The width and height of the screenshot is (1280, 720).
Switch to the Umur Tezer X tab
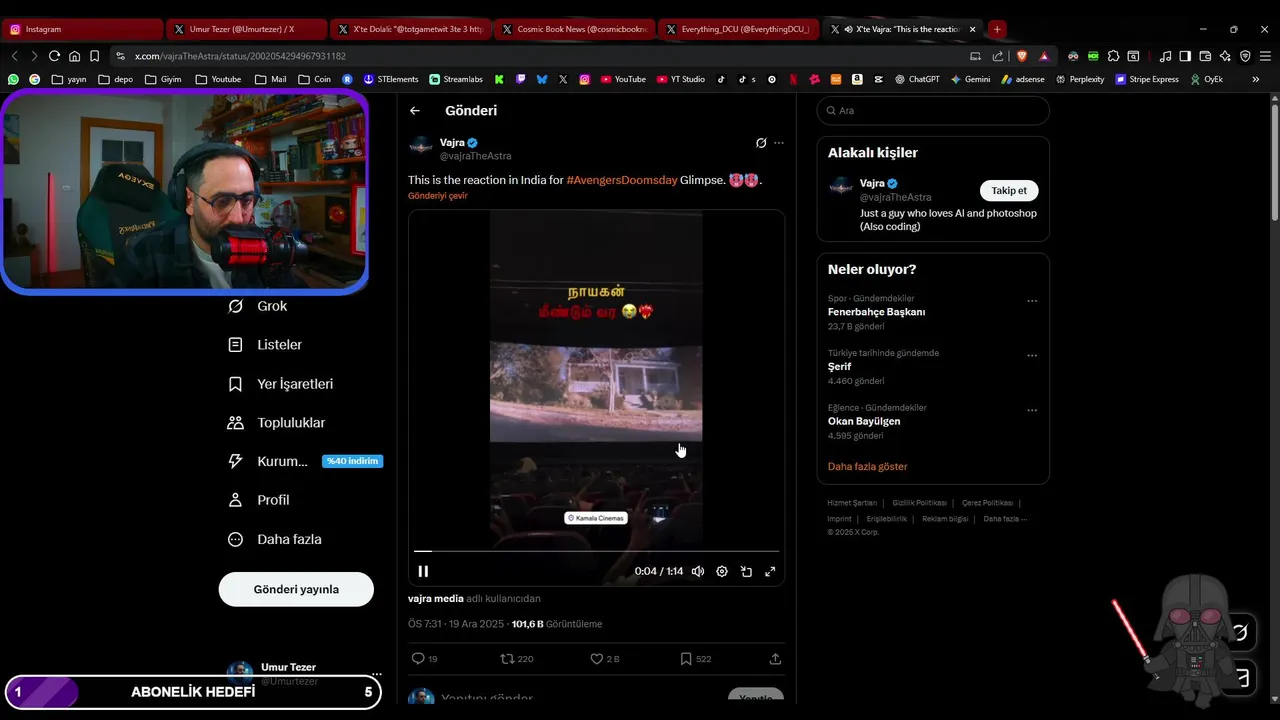245,29
